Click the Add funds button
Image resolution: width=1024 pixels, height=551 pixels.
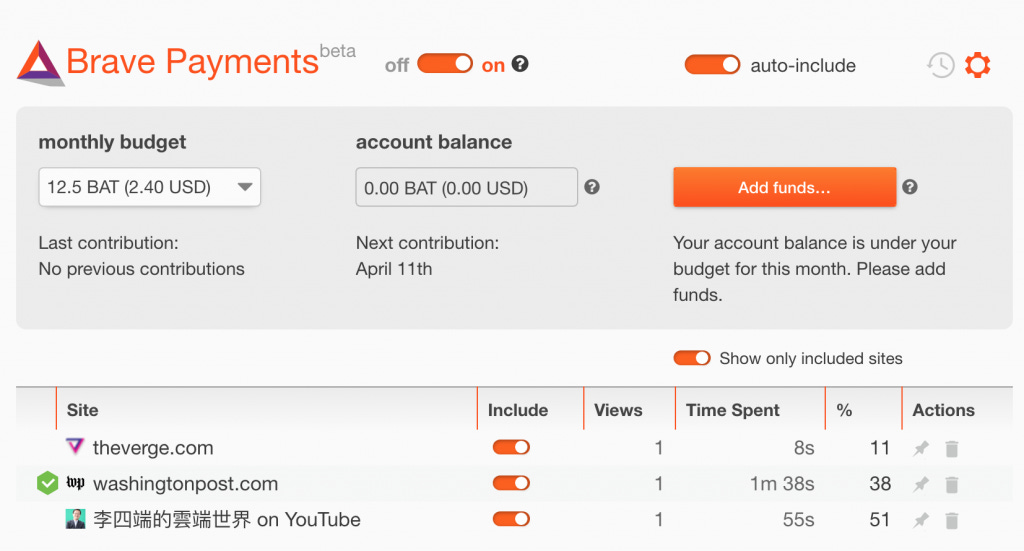(784, 187)
